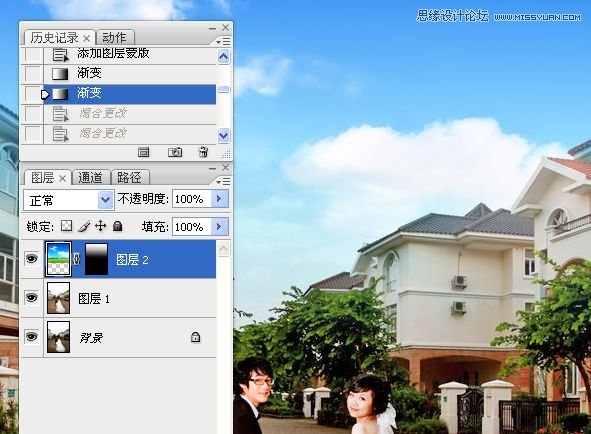Click layers list scrollbar up arrow
This screenshot has height=434, width=591.
pos(224,248)
